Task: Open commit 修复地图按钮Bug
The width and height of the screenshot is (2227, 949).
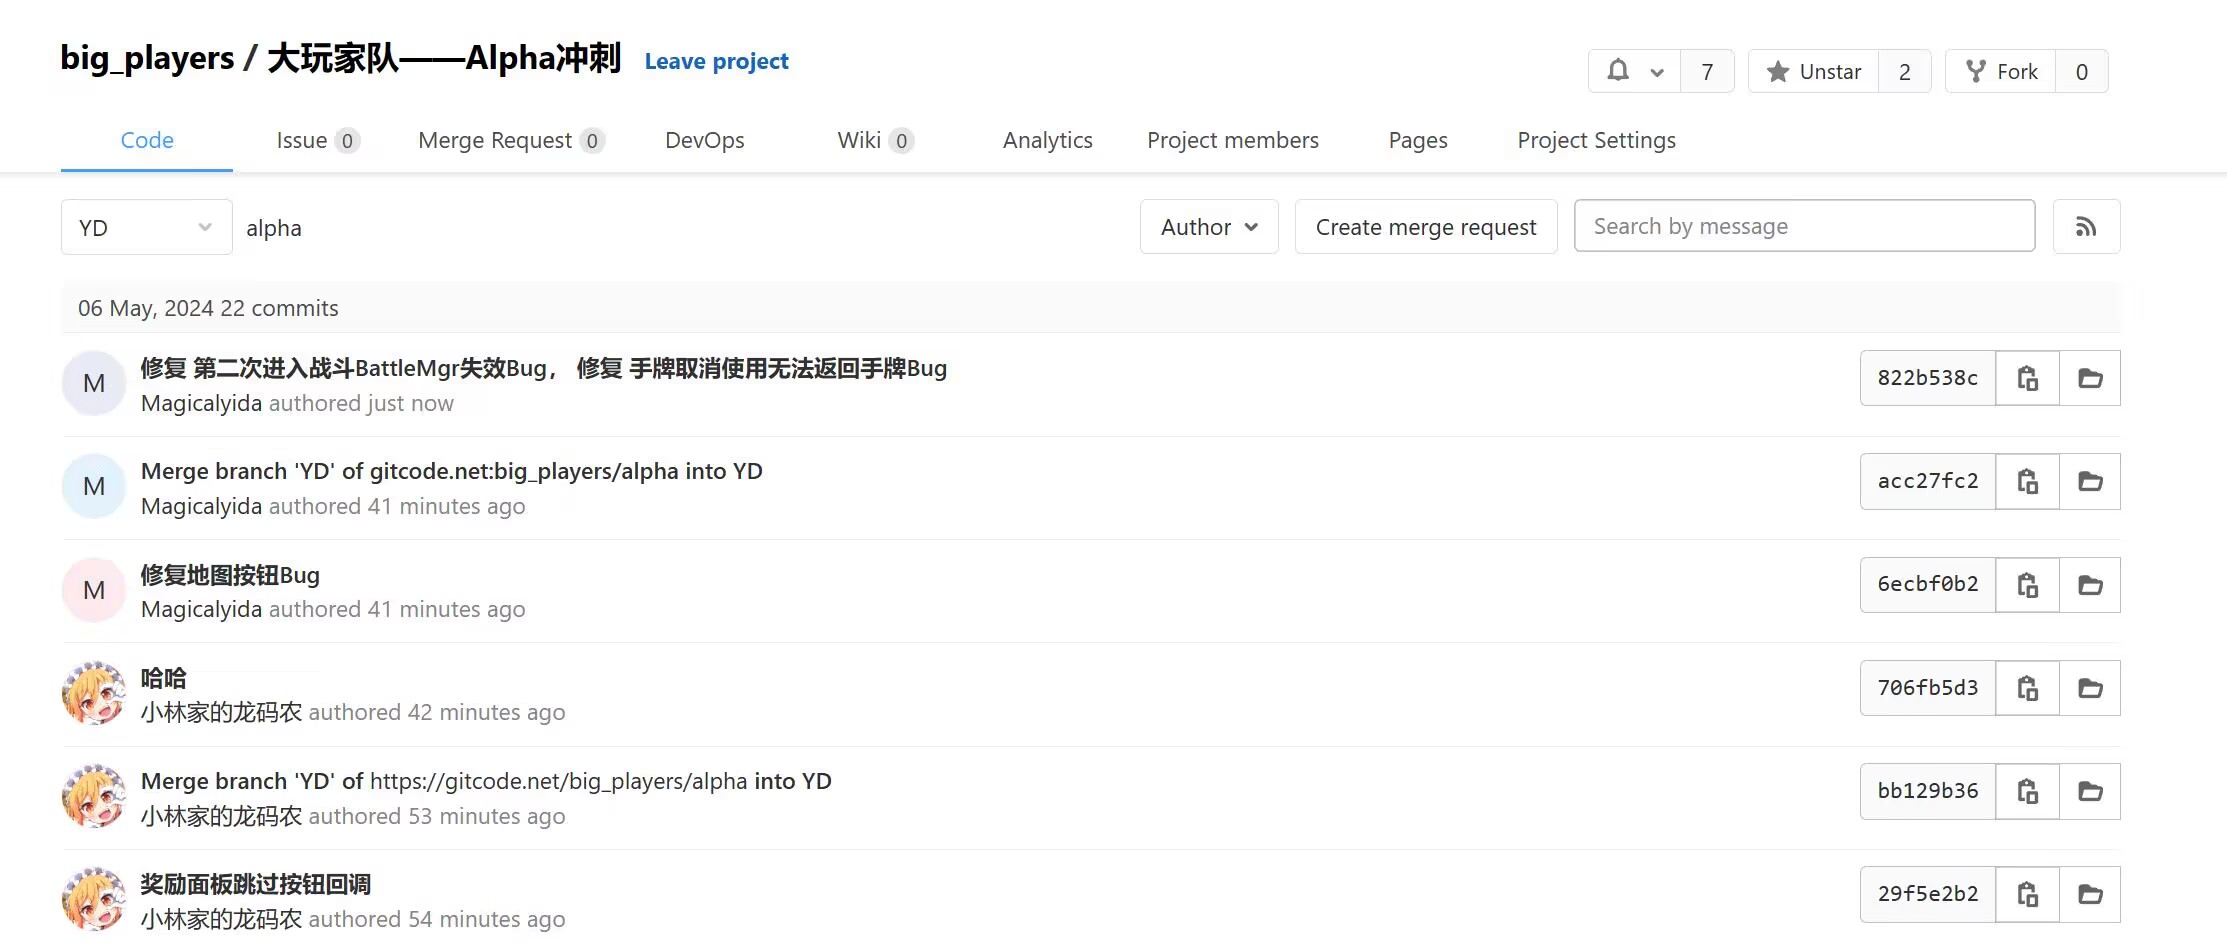Action: point(230,575)
